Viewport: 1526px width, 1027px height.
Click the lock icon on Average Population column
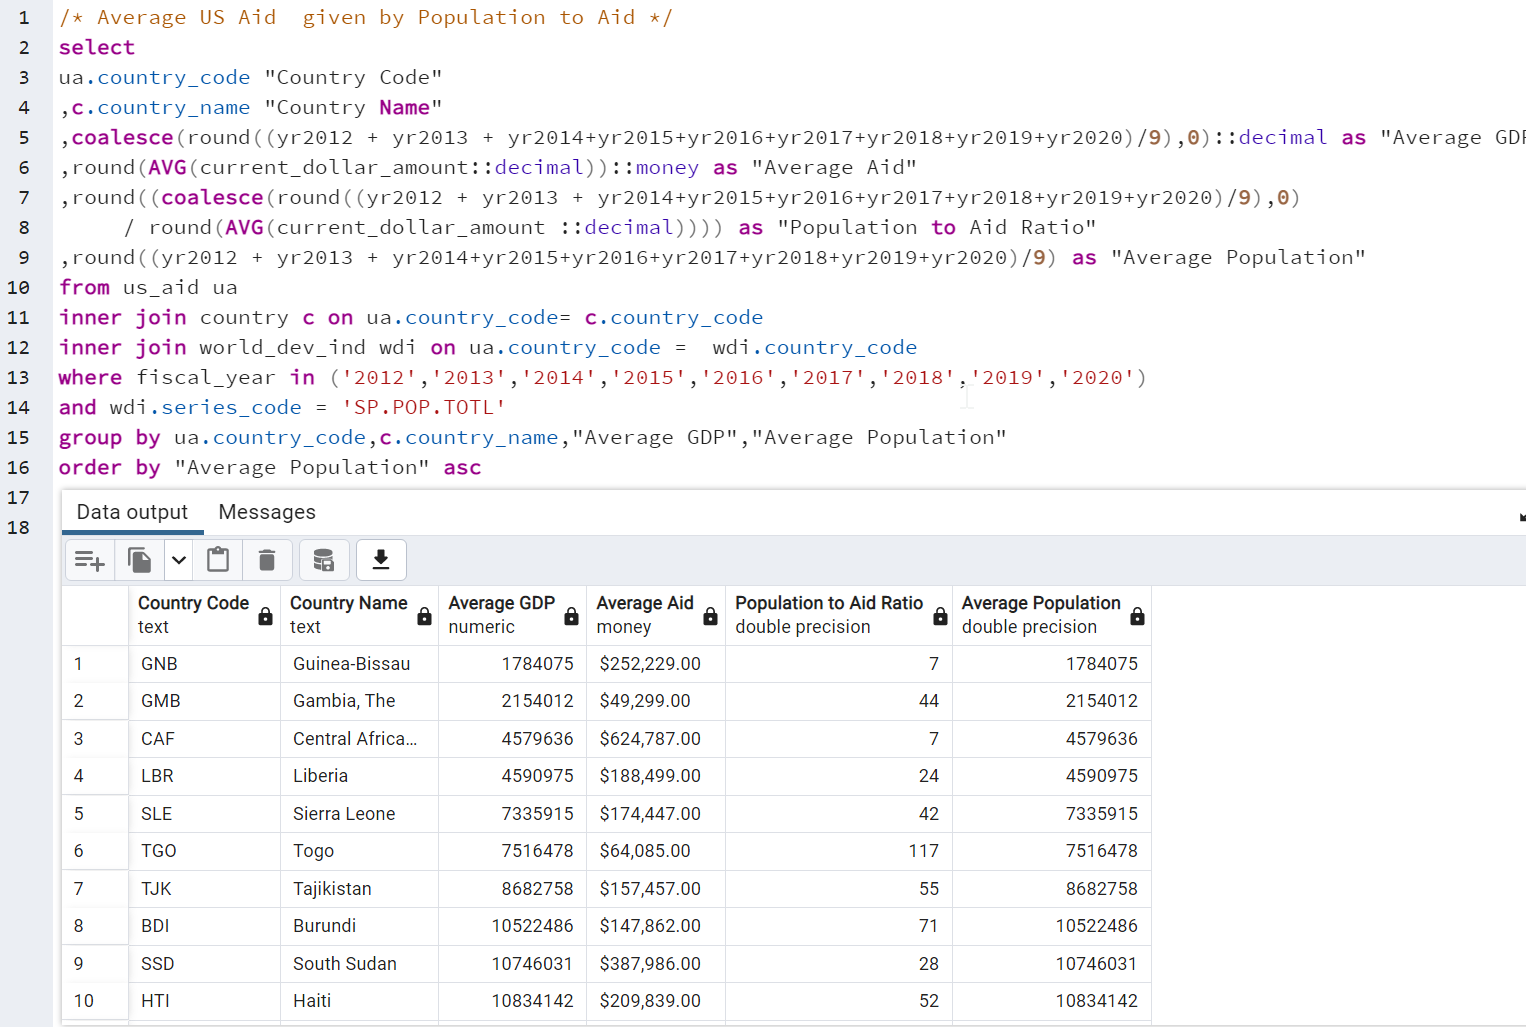pos(1137,616)
